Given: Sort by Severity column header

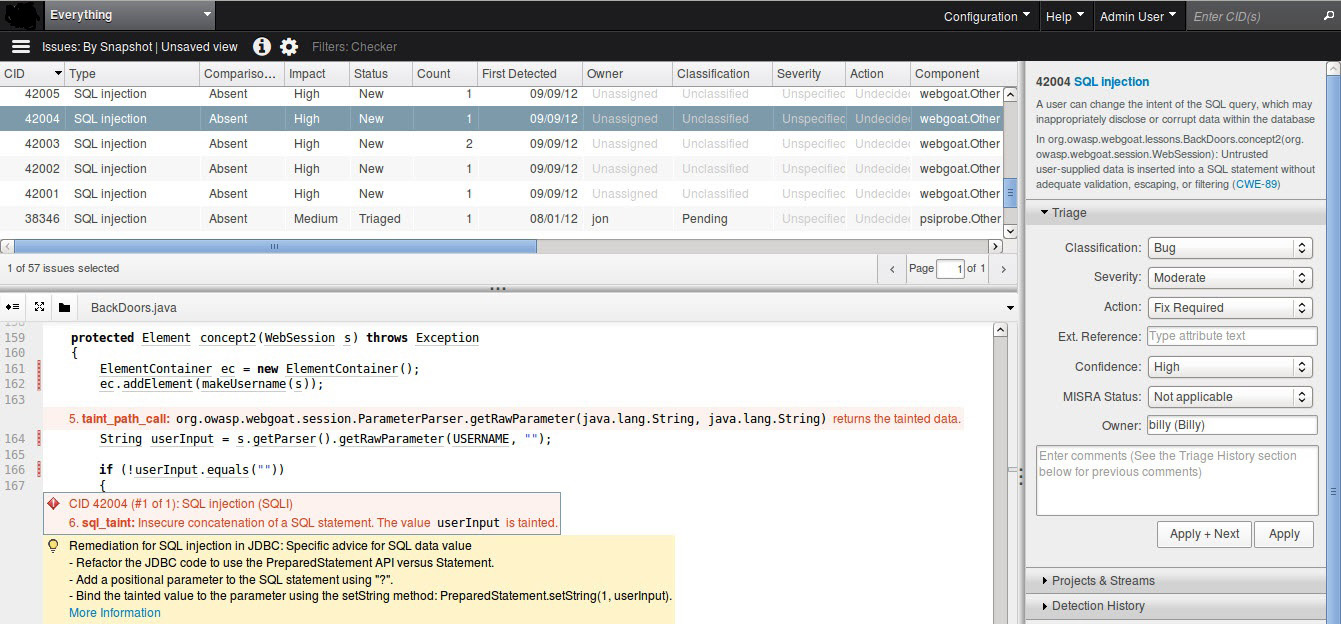Looking at the screenshot, I should pos(808,74).
